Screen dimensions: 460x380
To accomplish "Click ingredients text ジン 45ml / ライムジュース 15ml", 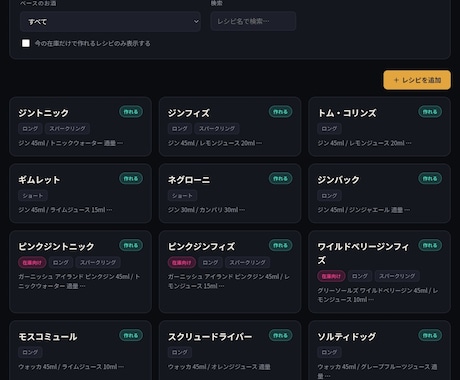I will point(65,210).
